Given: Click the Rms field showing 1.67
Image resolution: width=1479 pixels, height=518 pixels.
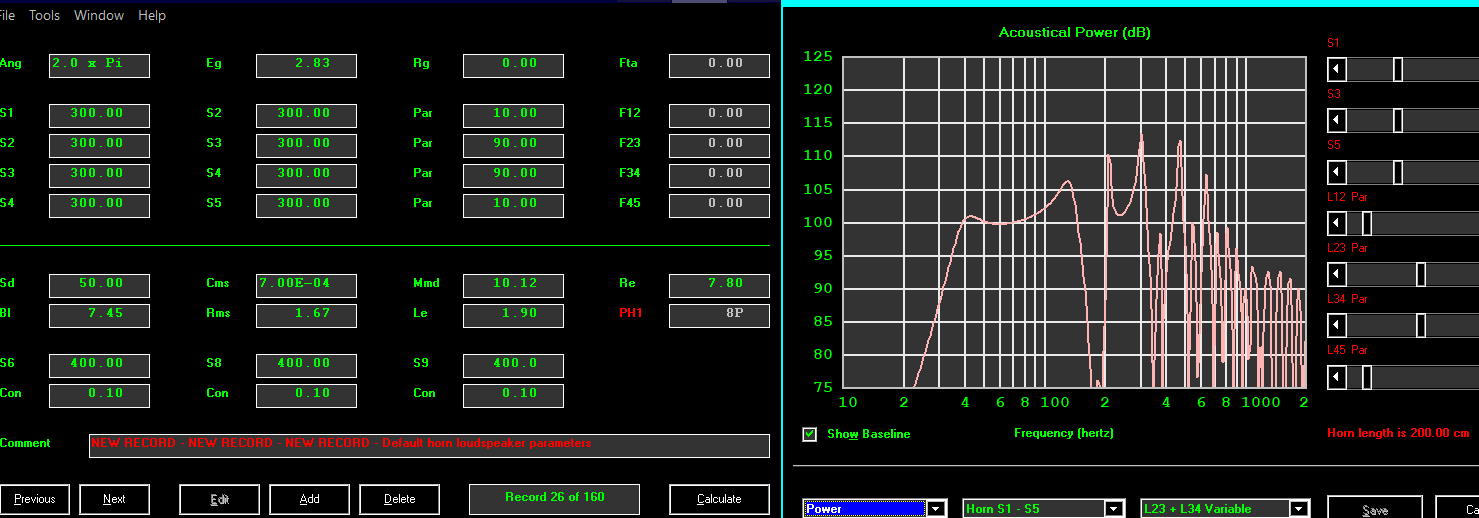Looking at the screenshot, I should [306, 316].
